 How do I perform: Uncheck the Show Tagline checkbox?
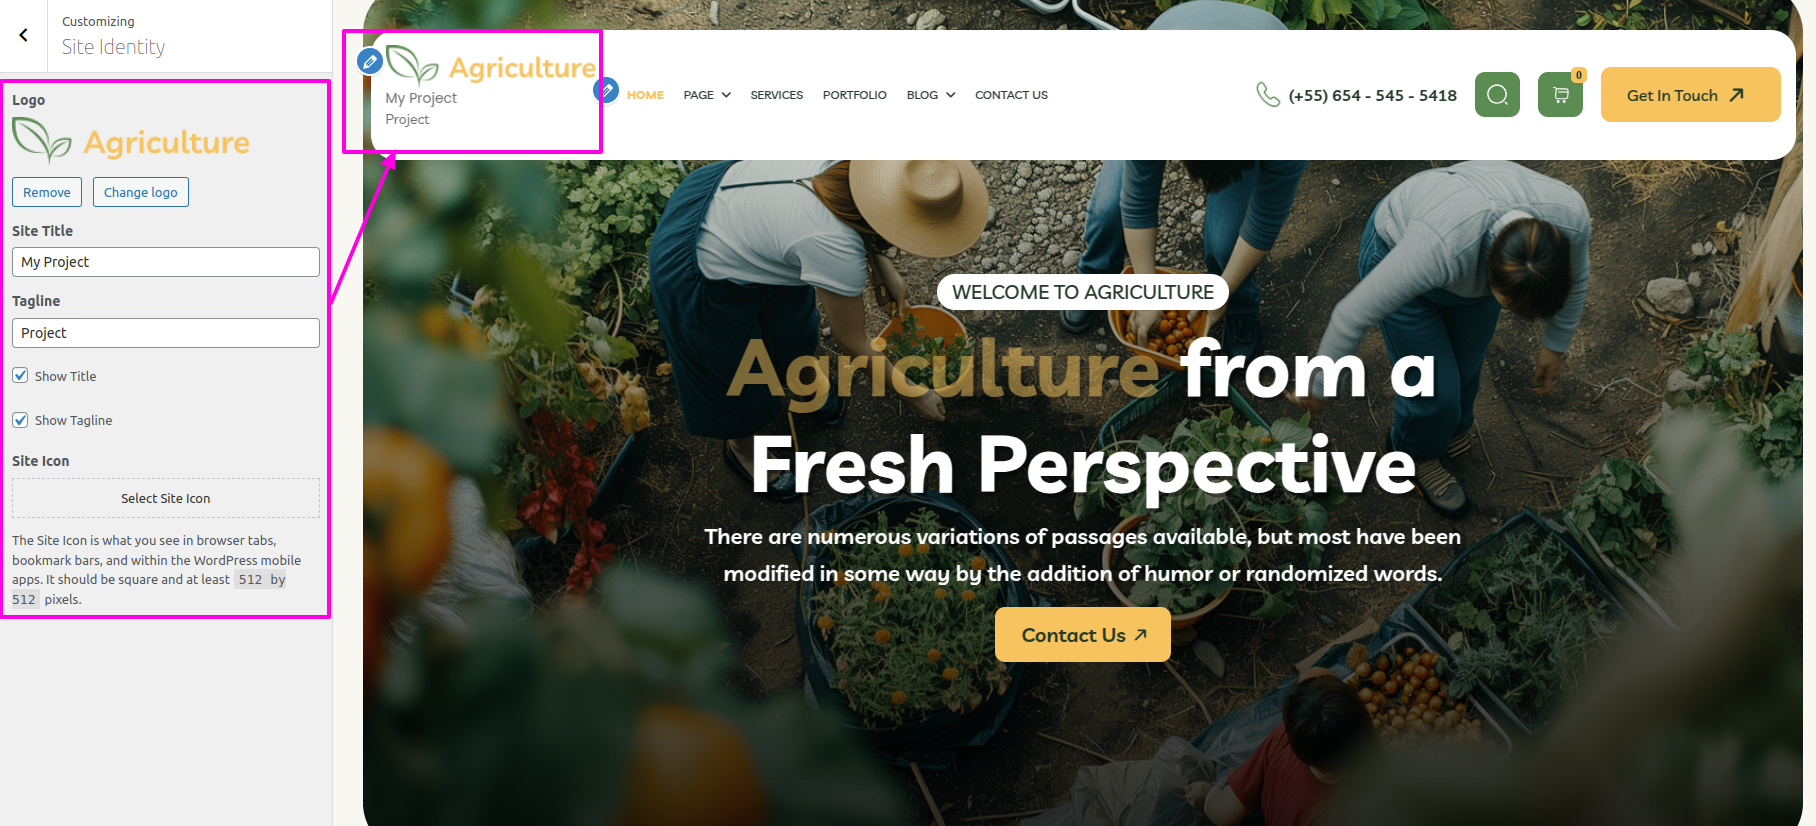(x=20, y=419)
